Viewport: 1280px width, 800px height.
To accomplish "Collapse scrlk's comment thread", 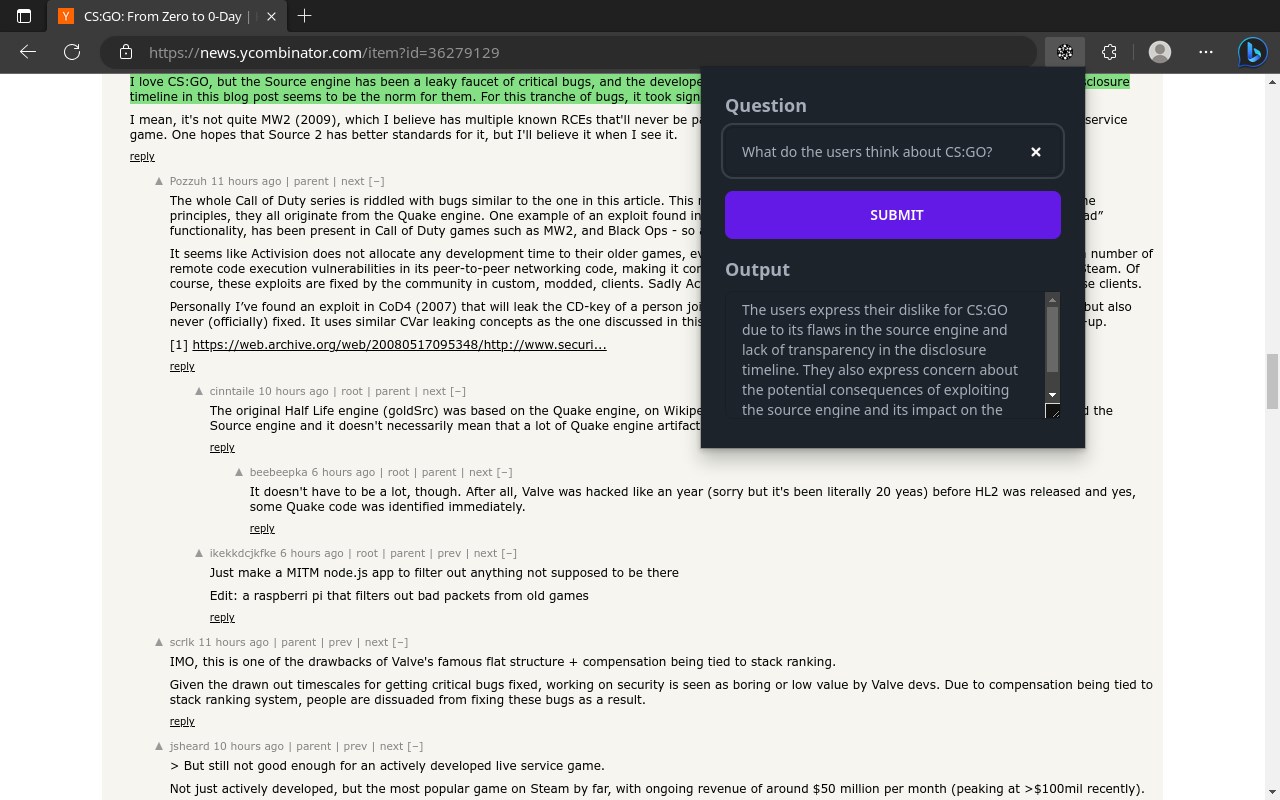I will pos(400,642).
